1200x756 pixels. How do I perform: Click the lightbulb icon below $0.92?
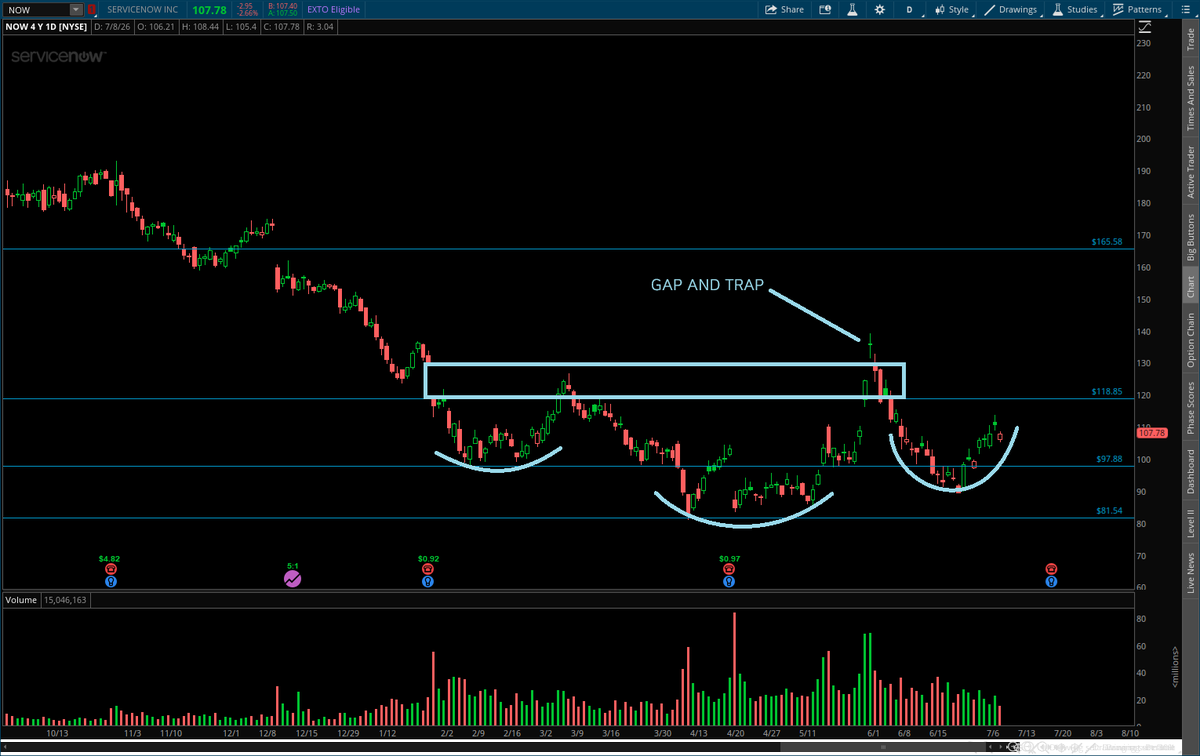[x=428, y=579]
